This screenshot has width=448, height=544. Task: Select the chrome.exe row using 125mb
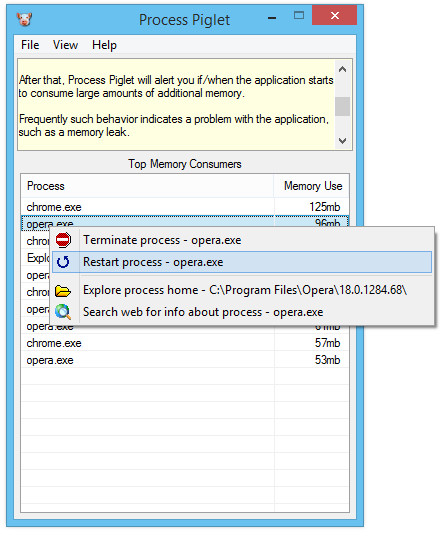185,207
